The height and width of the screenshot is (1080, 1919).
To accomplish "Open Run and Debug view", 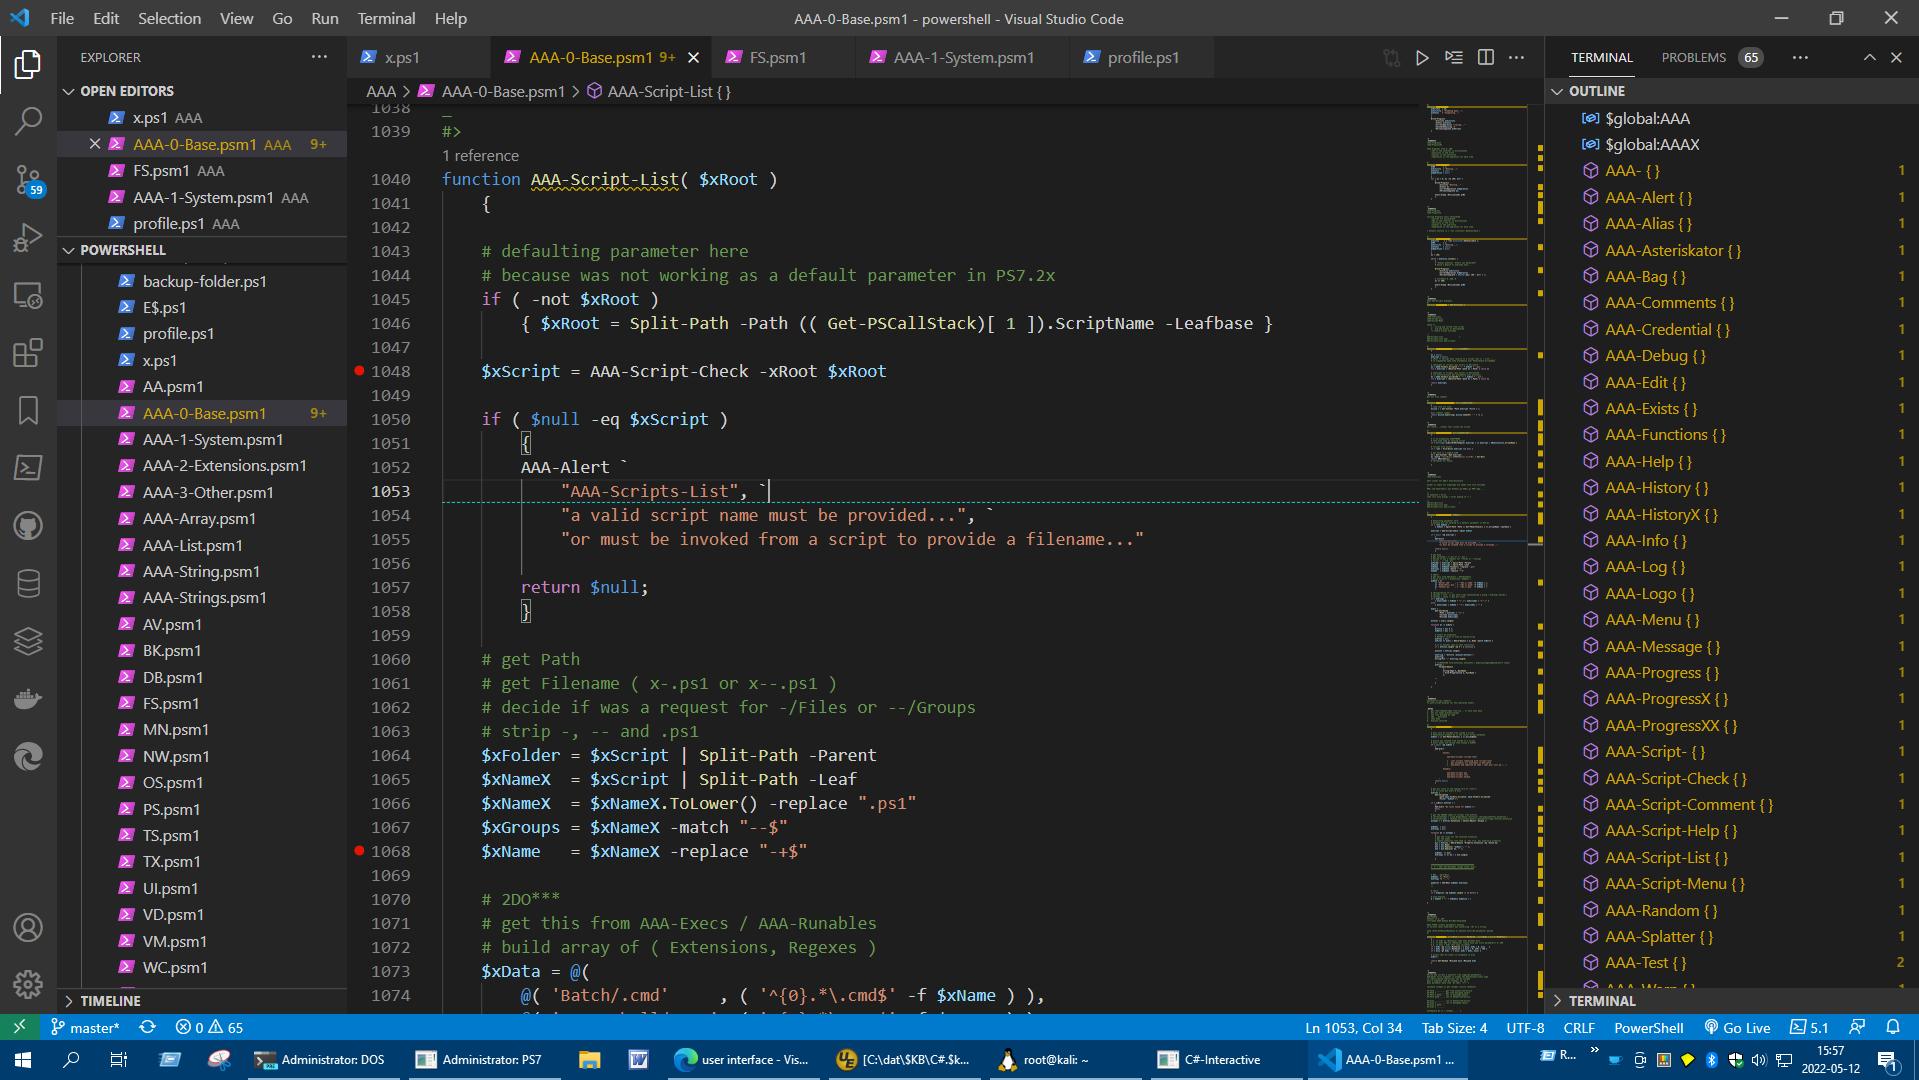I will 28,238.
